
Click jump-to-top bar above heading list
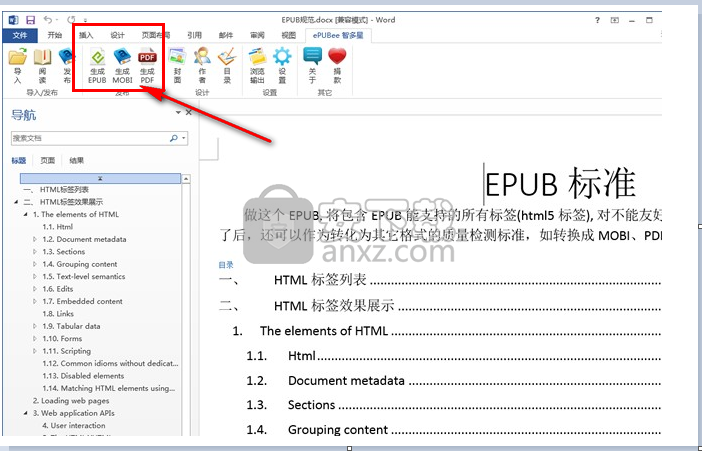[100, 179]
